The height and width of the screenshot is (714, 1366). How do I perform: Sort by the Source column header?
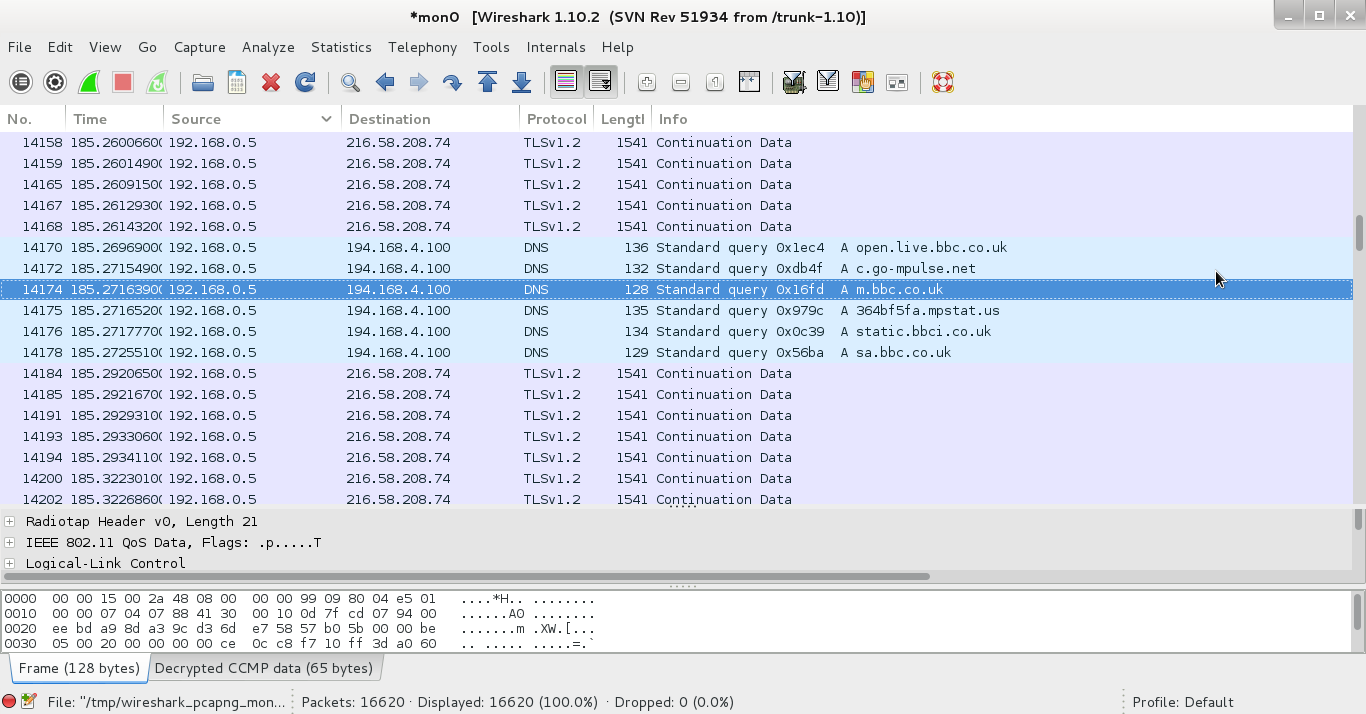(253, 119)
